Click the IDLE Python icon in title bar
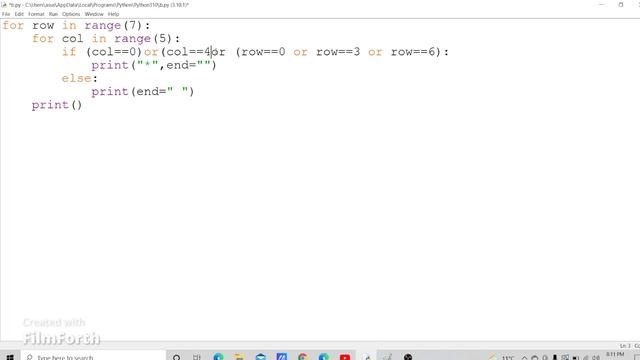Image resolution: width=640 pixels, height=360 pixels. point(4,4)
